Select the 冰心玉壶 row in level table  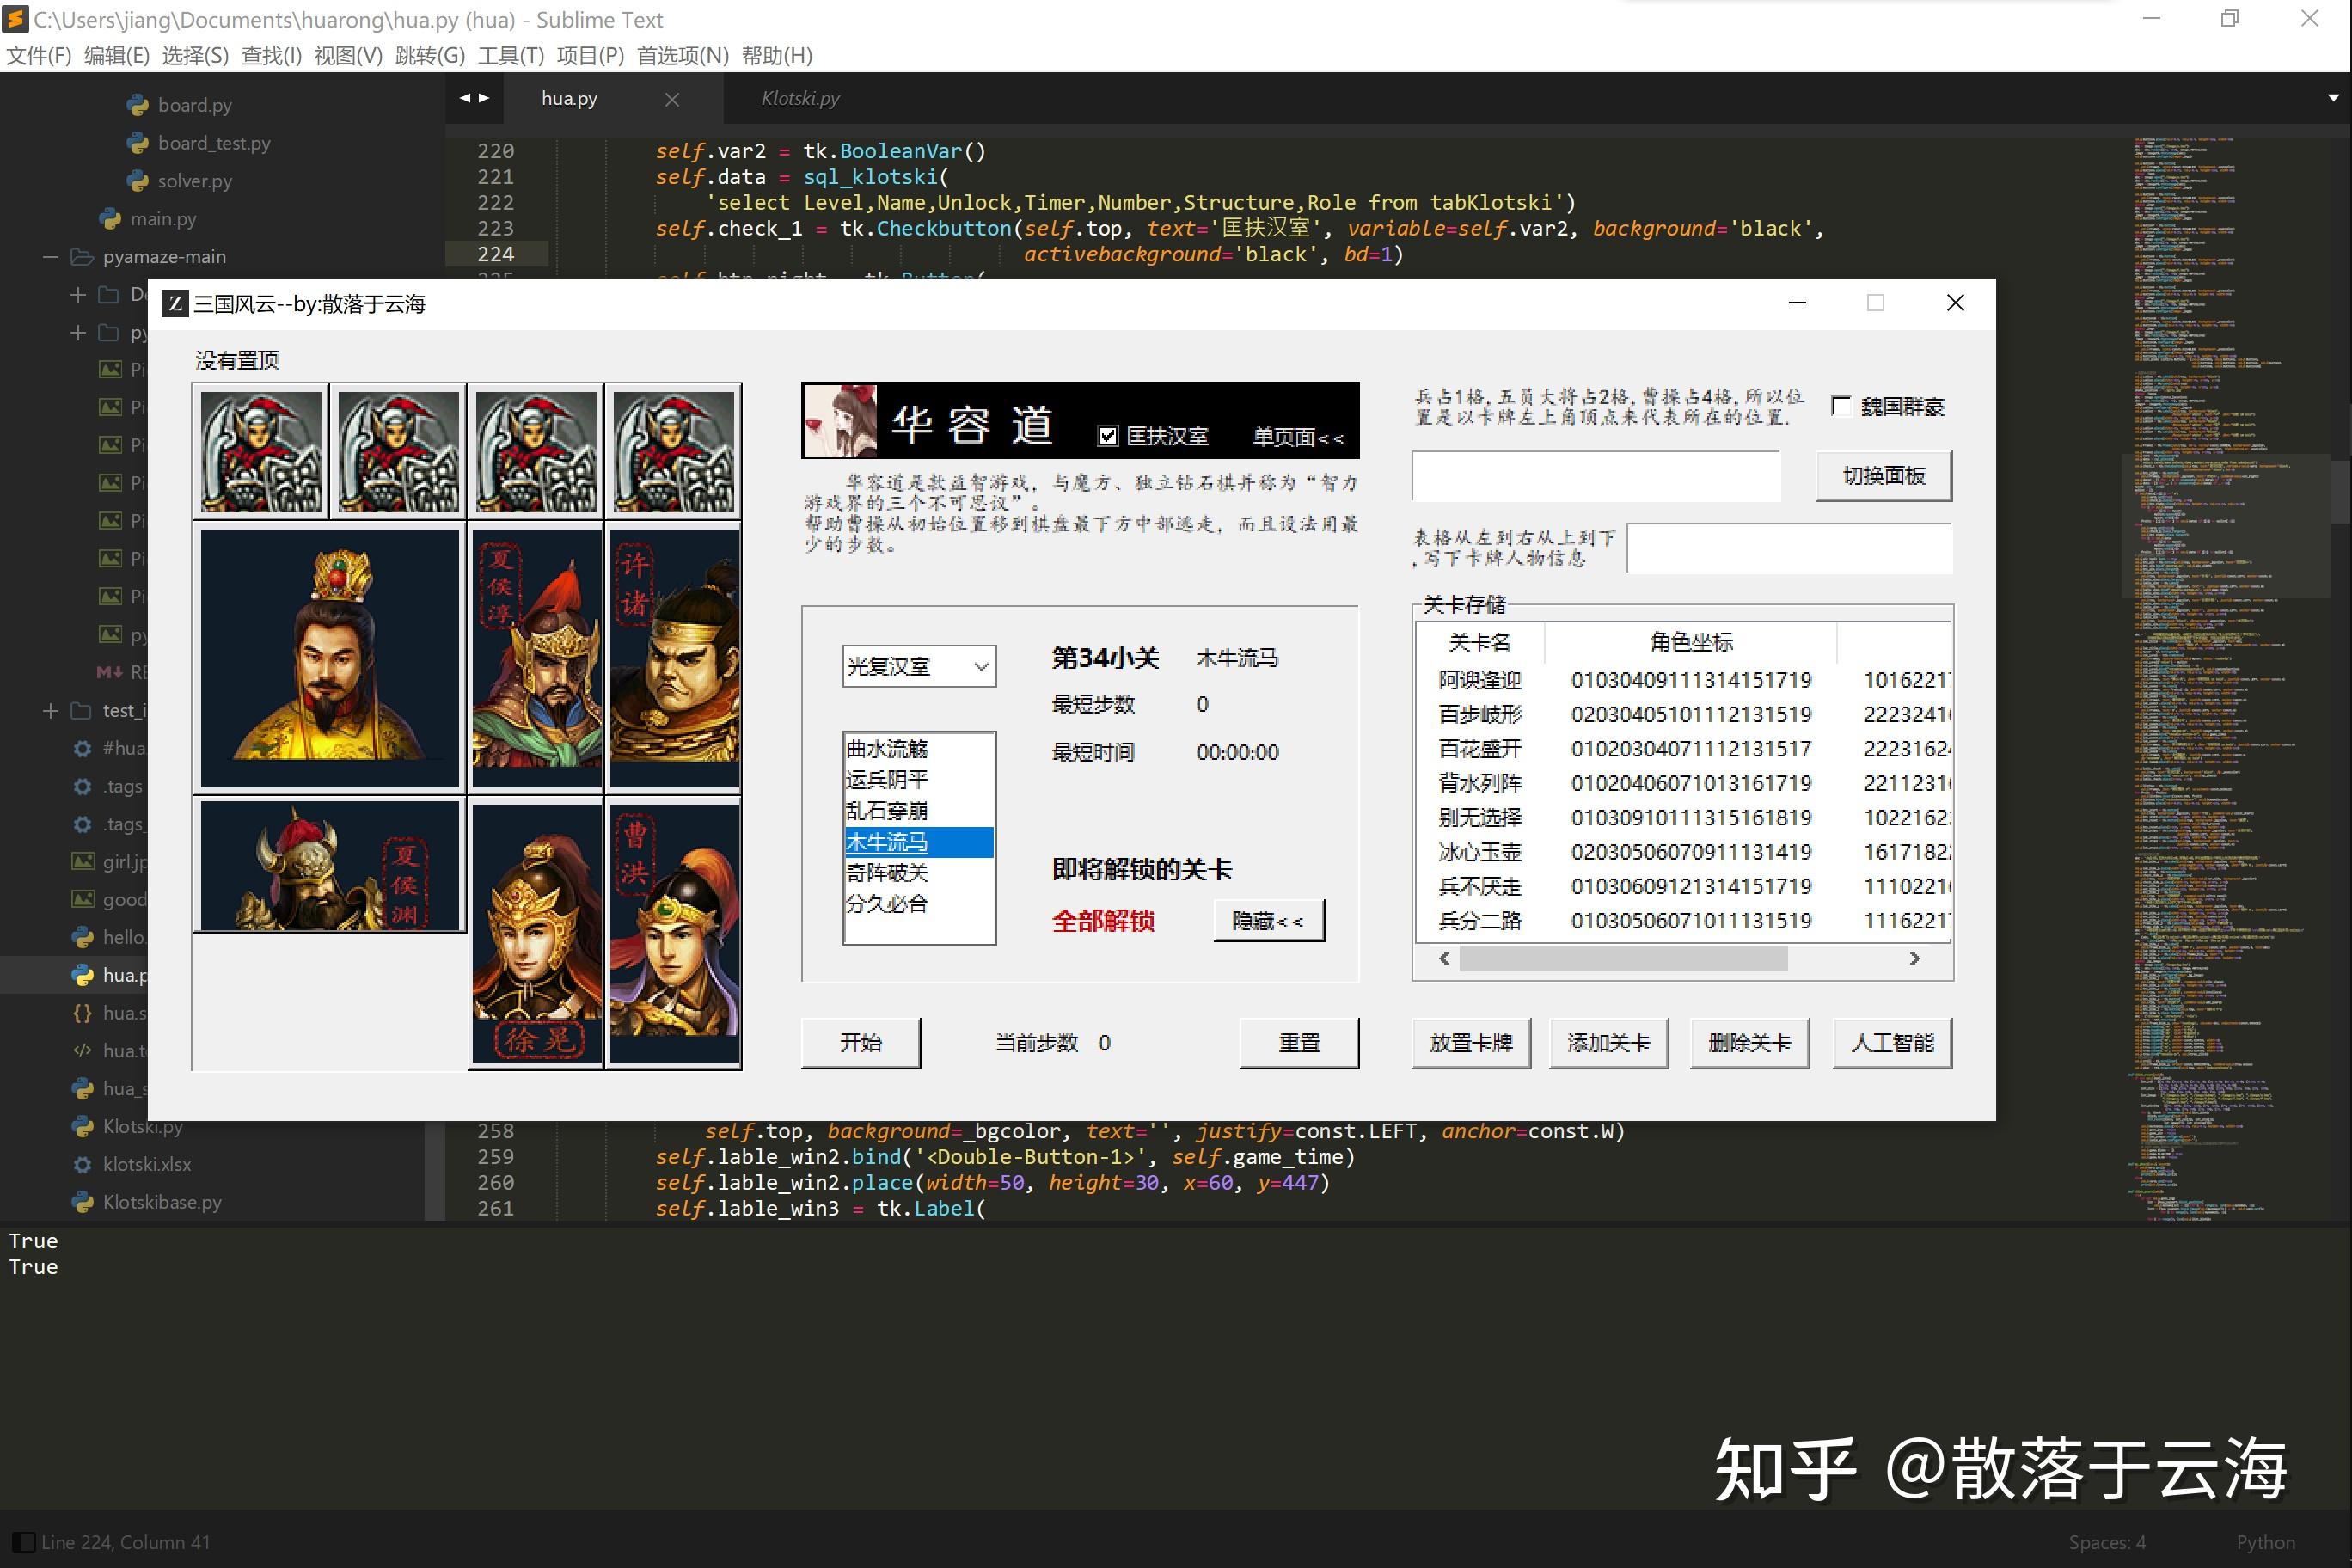tap(1684, 852)
